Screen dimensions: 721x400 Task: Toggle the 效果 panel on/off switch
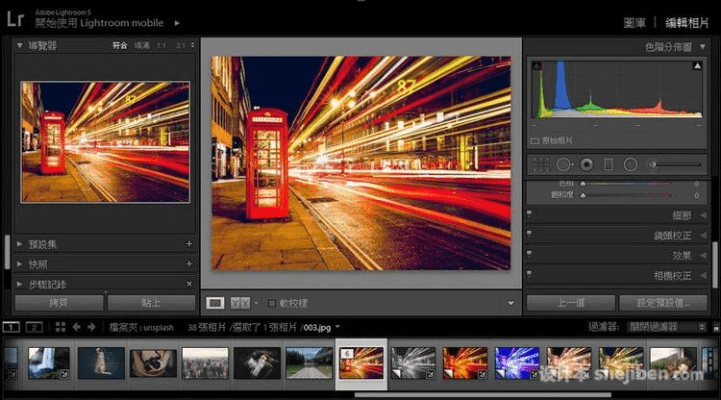(x=529, y=253)
